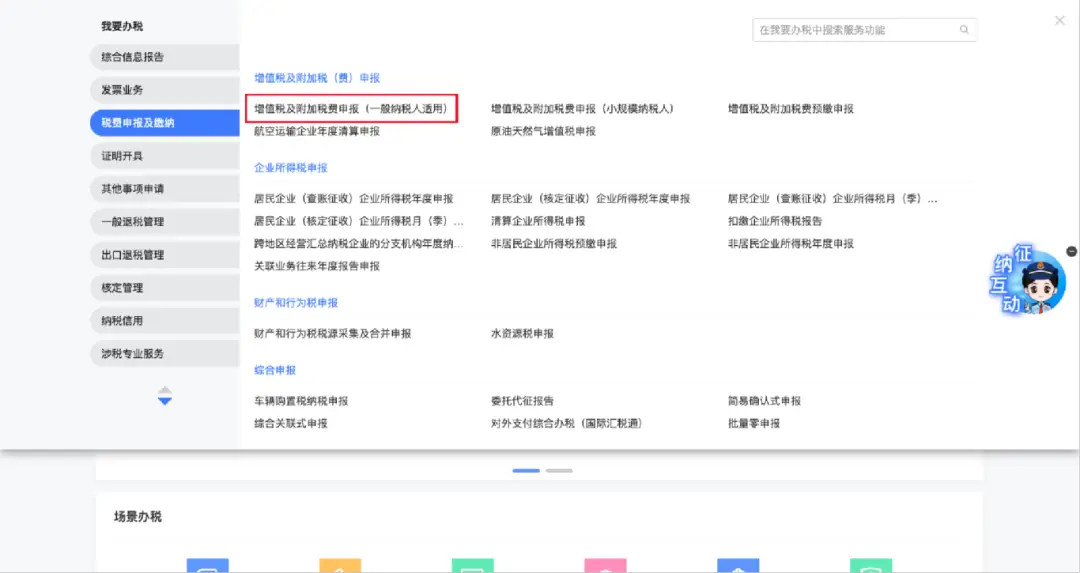The height and width of the screenshot is (573, 1080).
Task: Select 综合信息报告 in the sidebar
Action: coord(165,57)
